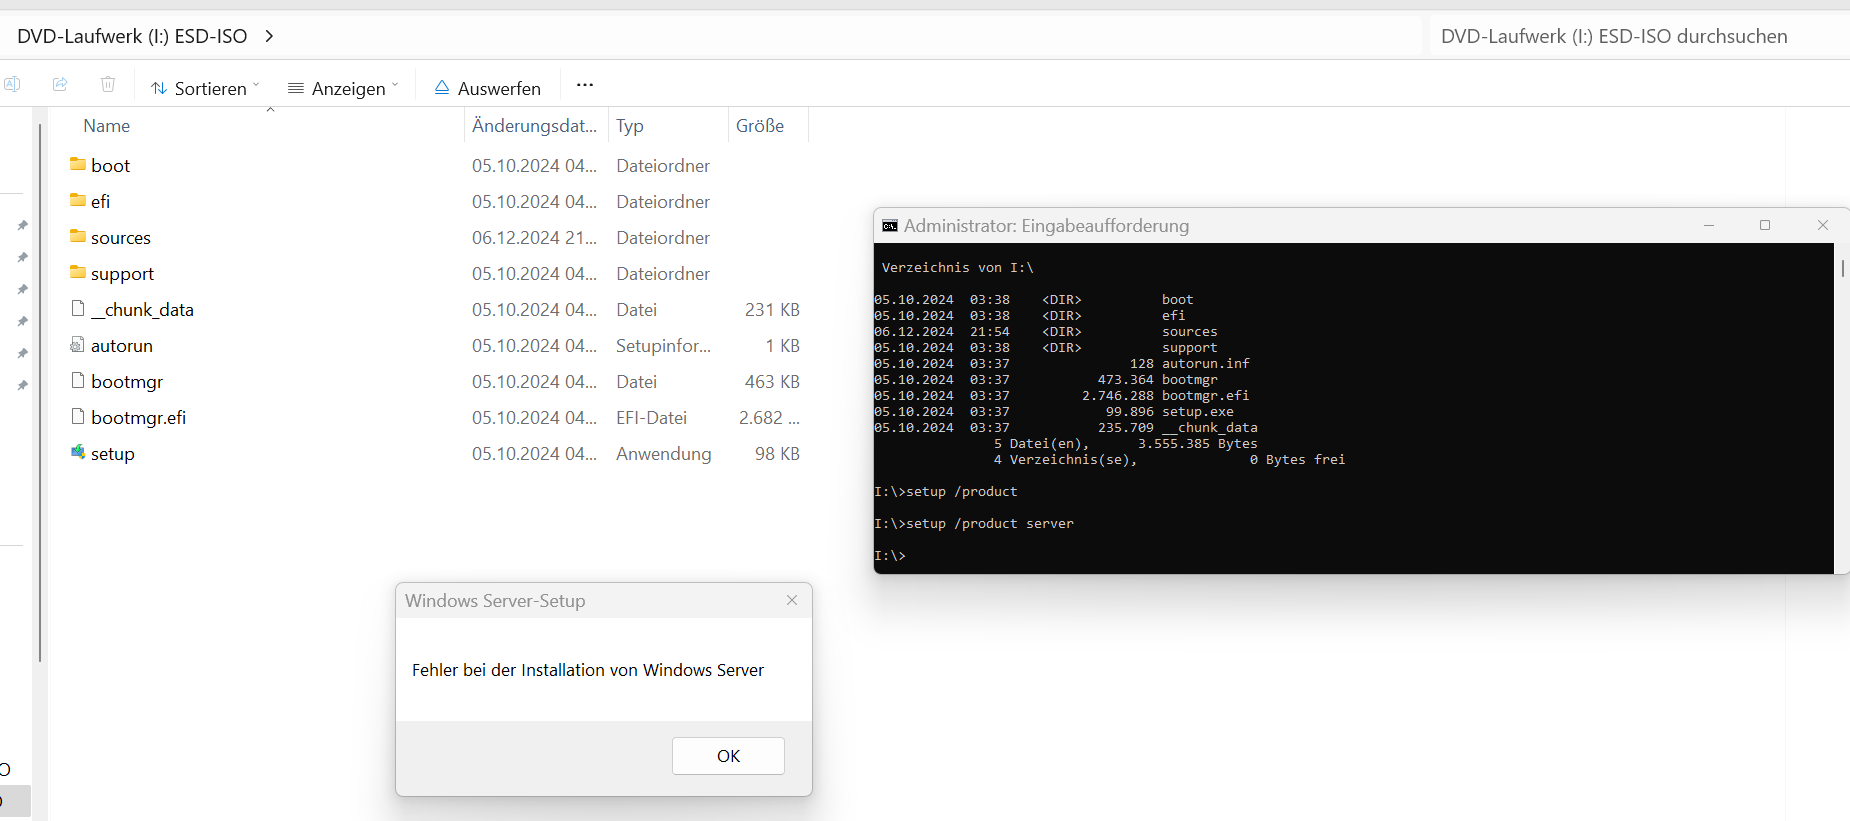Click the Anwendung type cell

coord(664,454)
